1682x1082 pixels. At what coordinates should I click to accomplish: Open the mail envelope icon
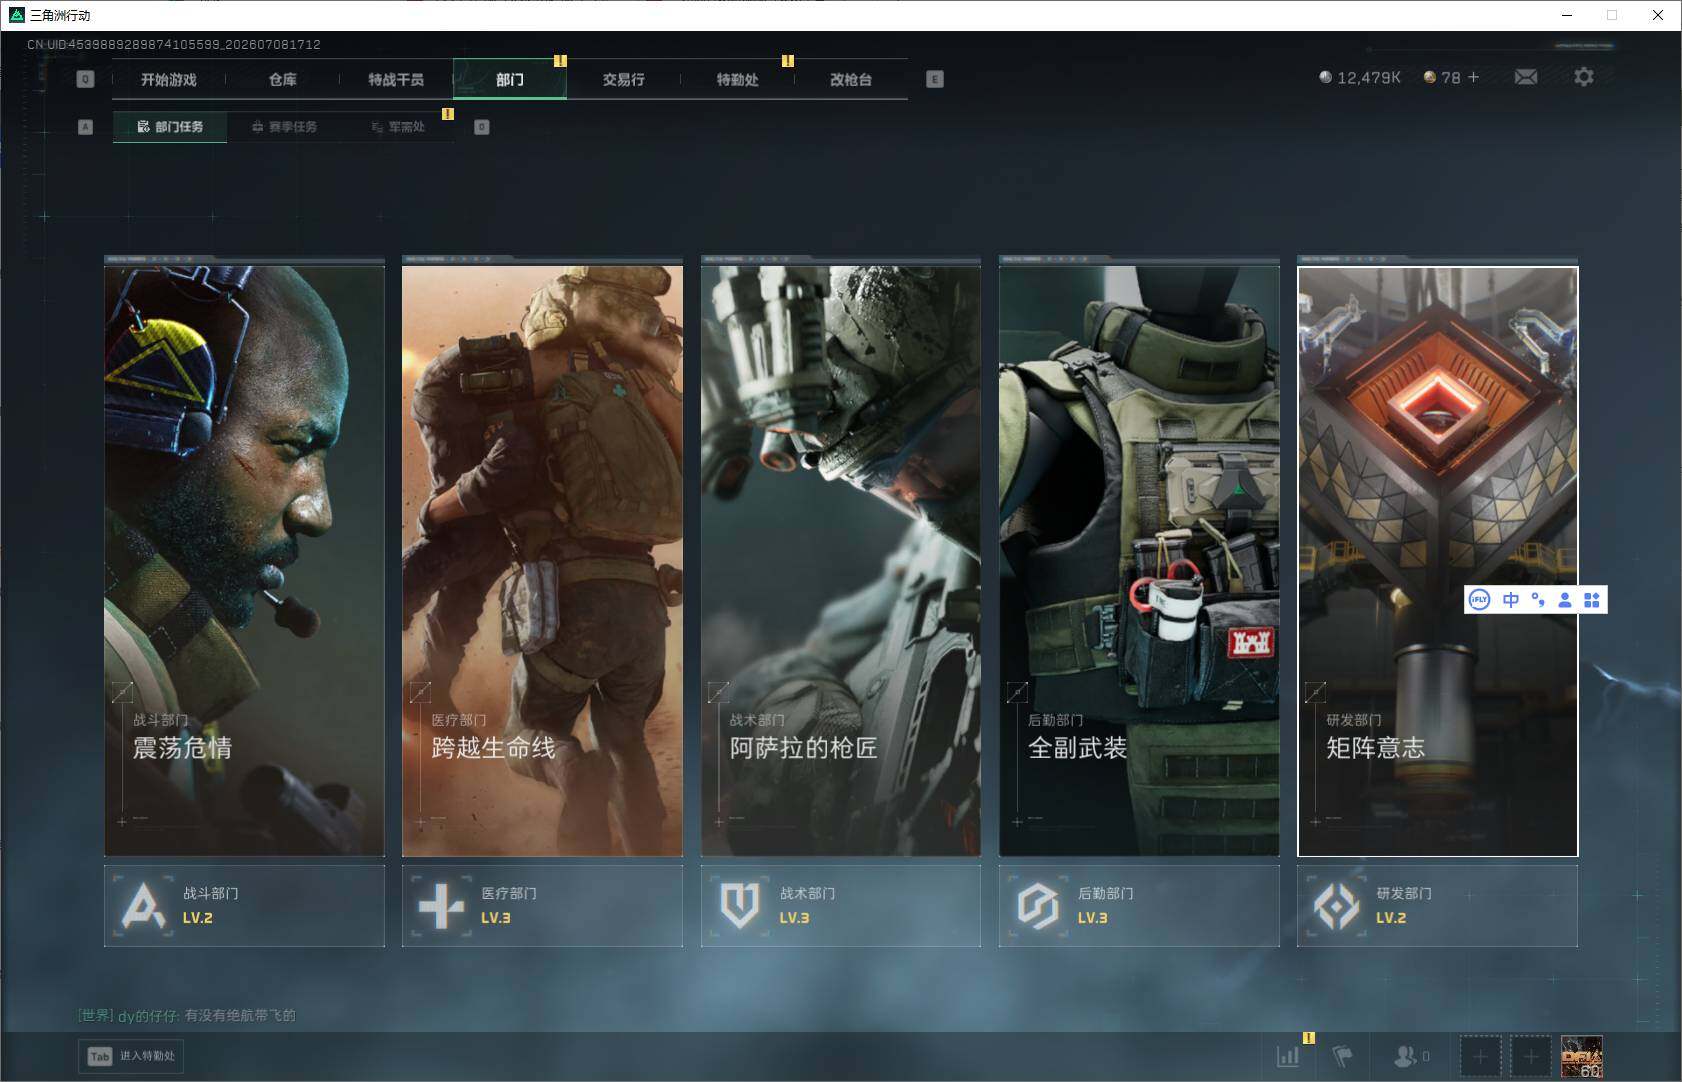[x=1526, y=77]
